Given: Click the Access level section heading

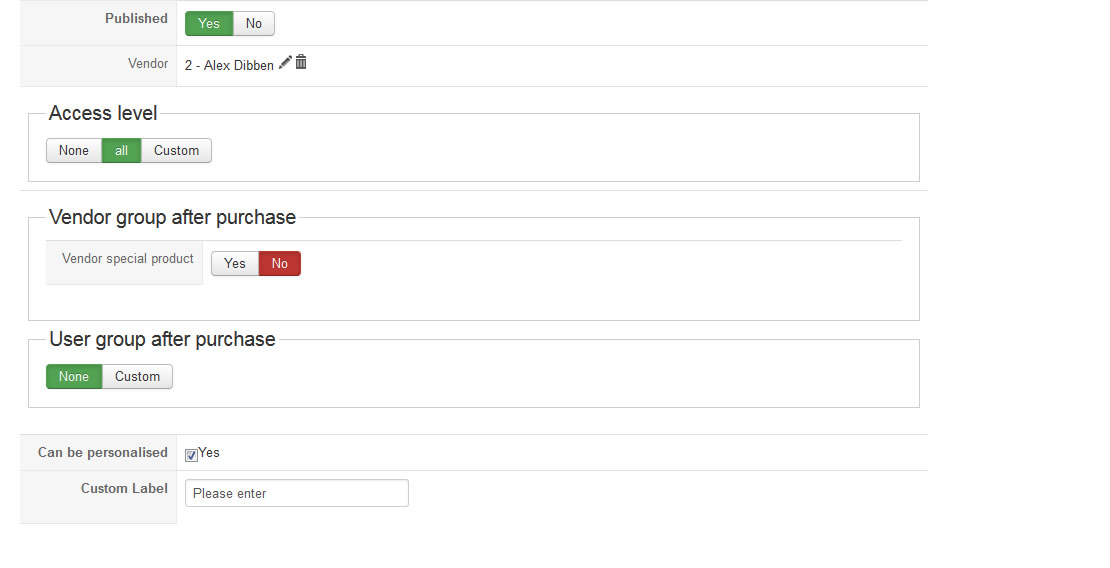Looking at the screenshot, I should click(103, 113).
